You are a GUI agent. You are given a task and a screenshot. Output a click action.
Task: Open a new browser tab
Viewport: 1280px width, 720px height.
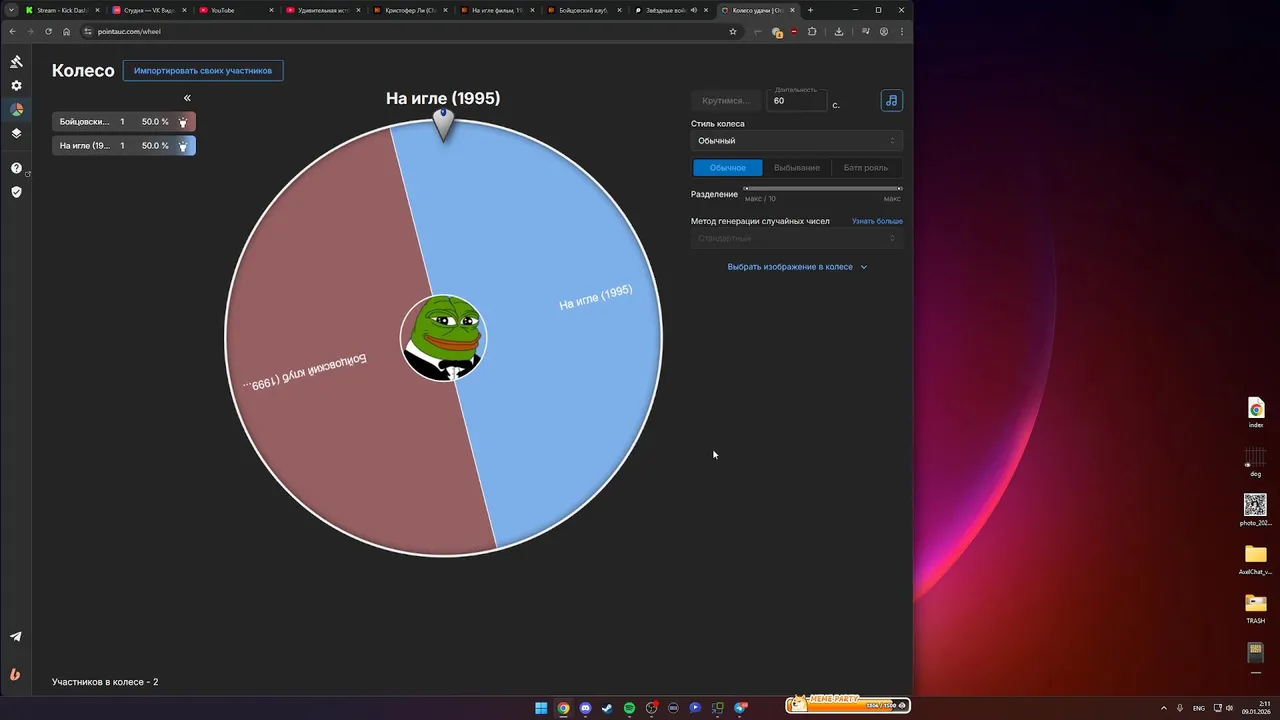pyautogui.click(x=810, y=10)
